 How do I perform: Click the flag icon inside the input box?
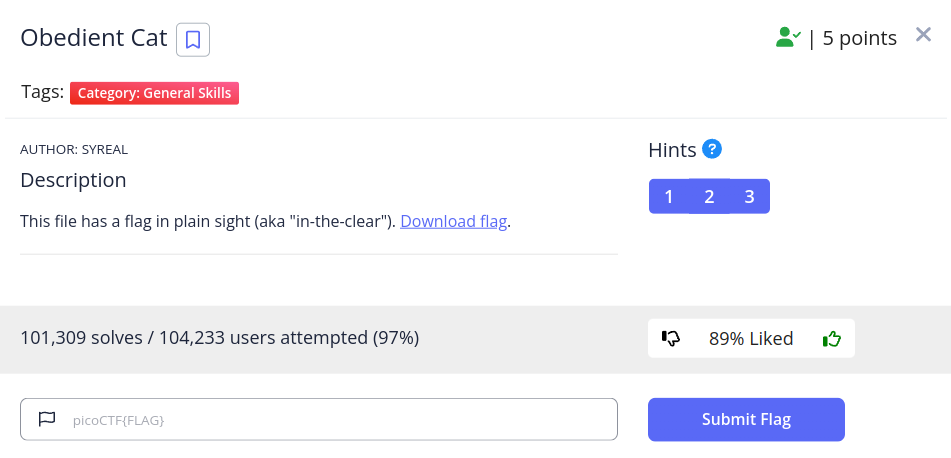(47, 420)
